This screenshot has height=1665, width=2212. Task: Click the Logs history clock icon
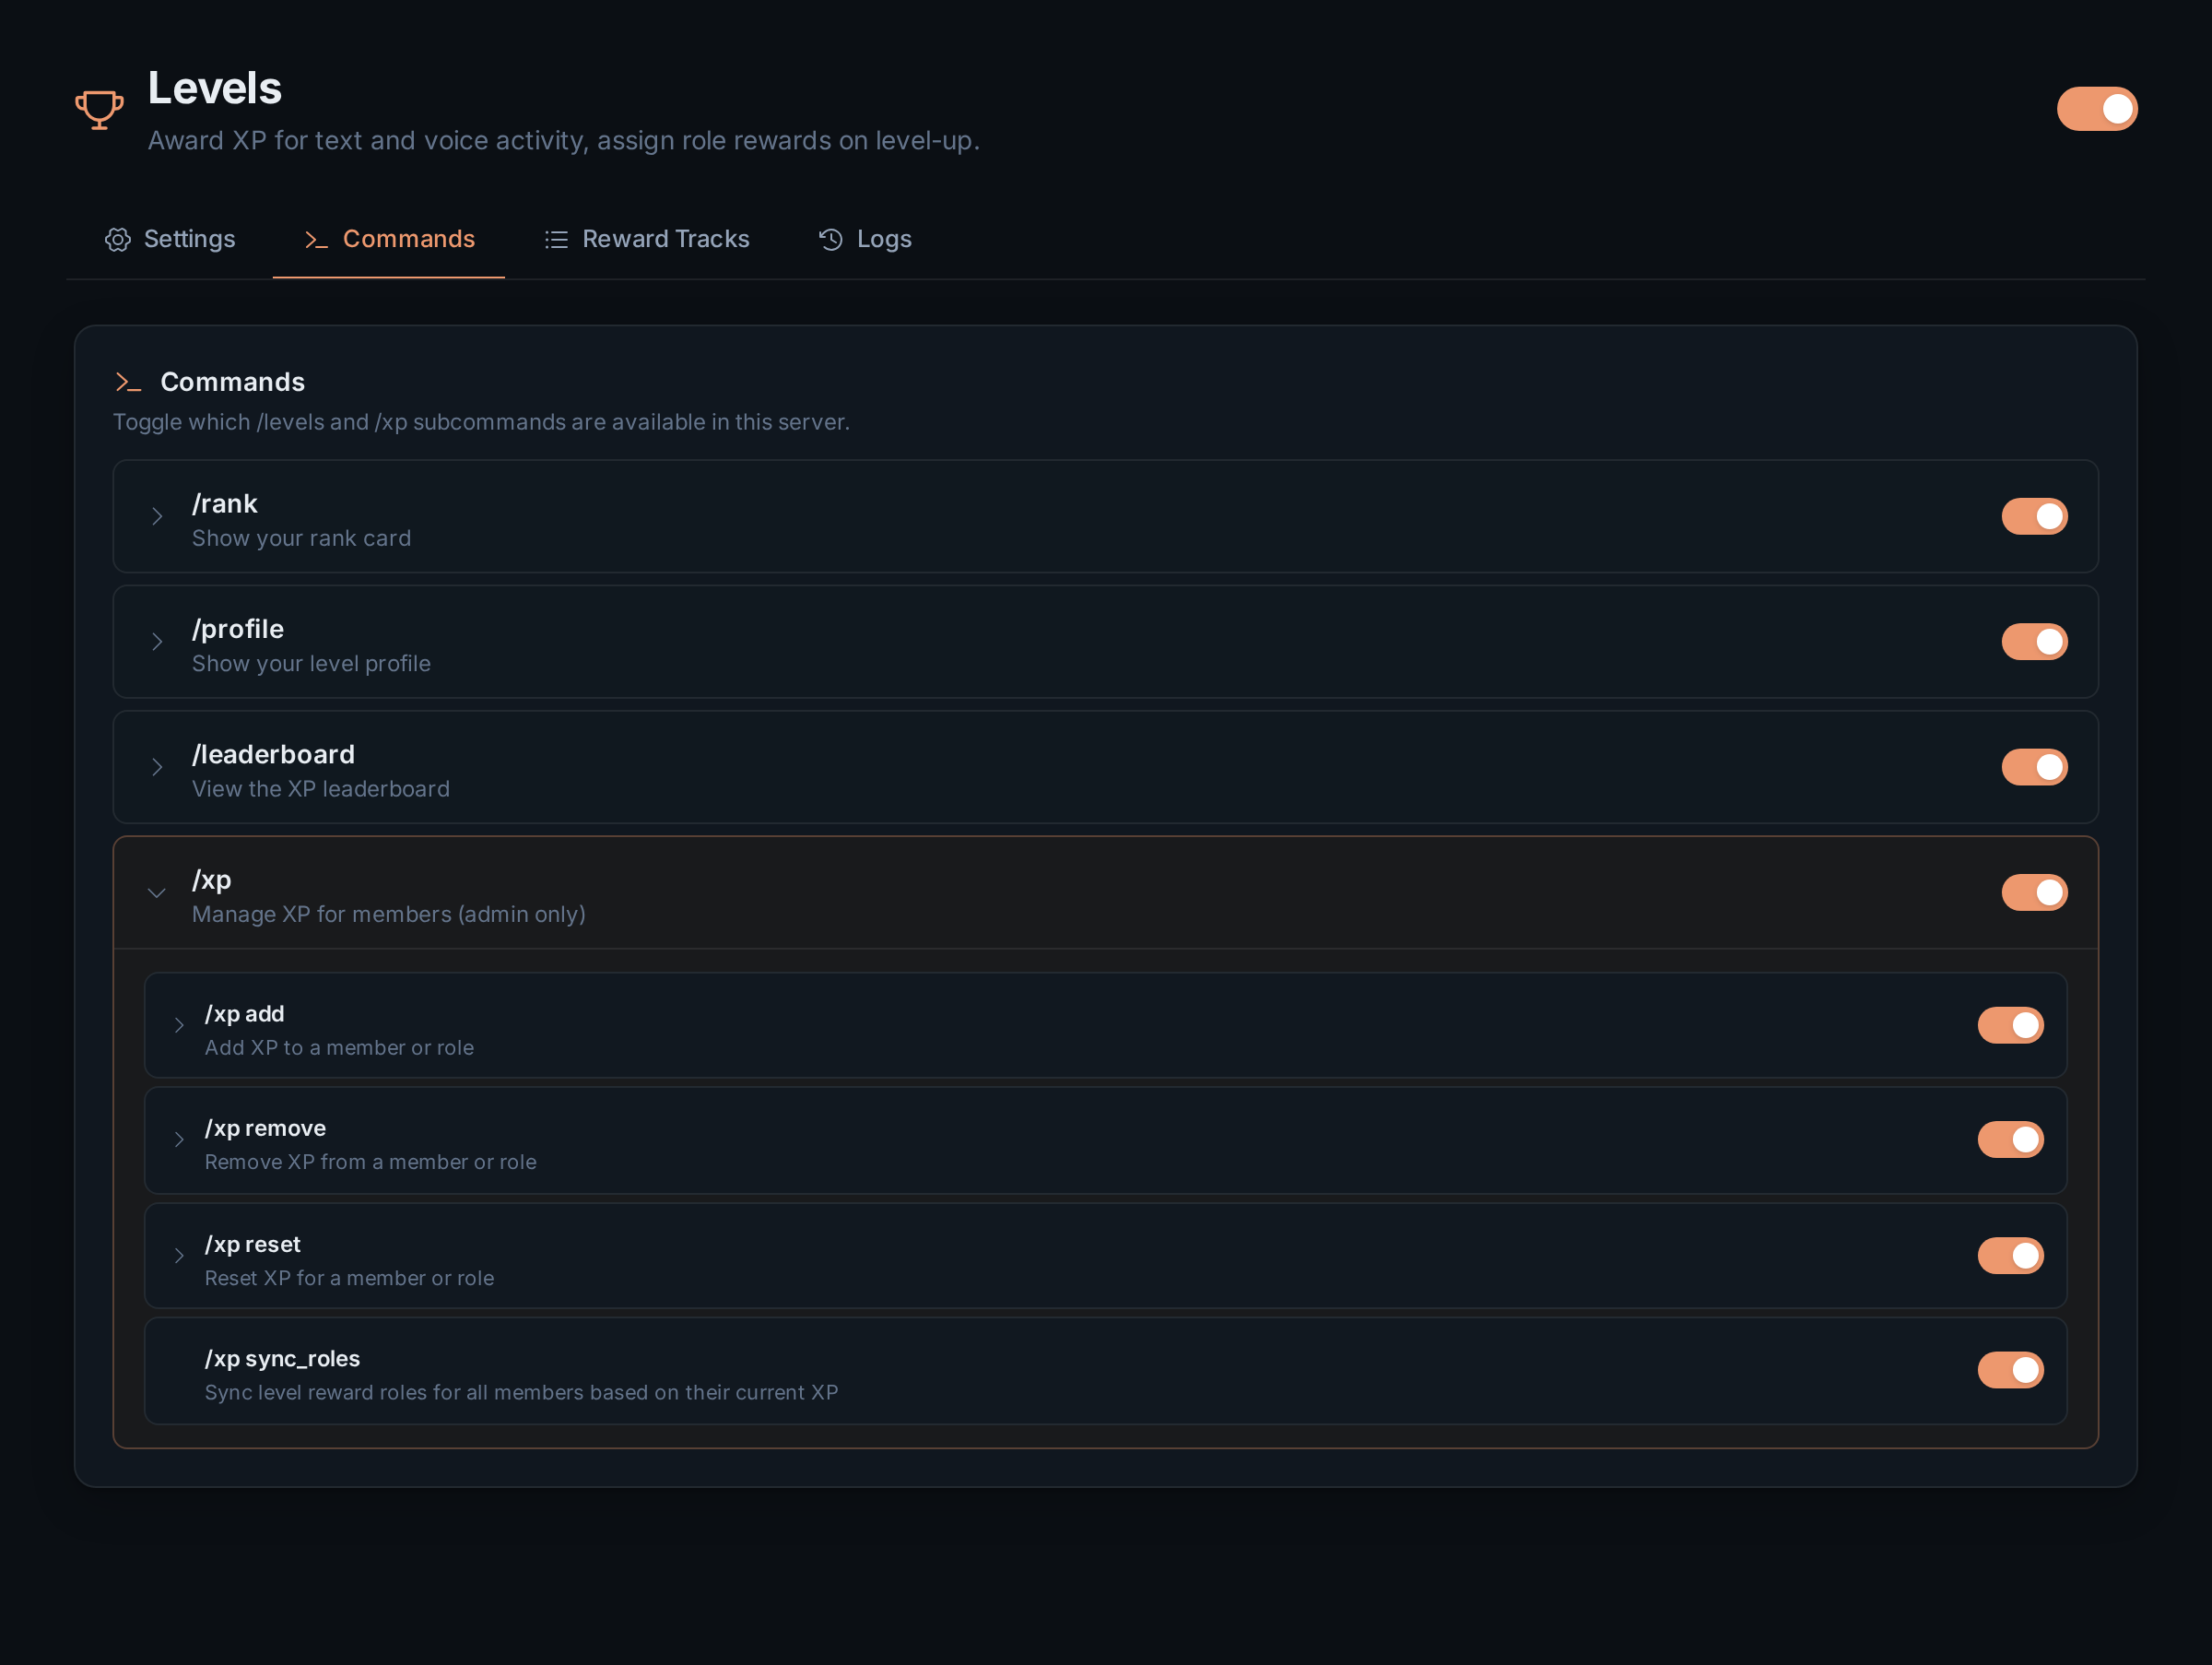click(831, 240)
